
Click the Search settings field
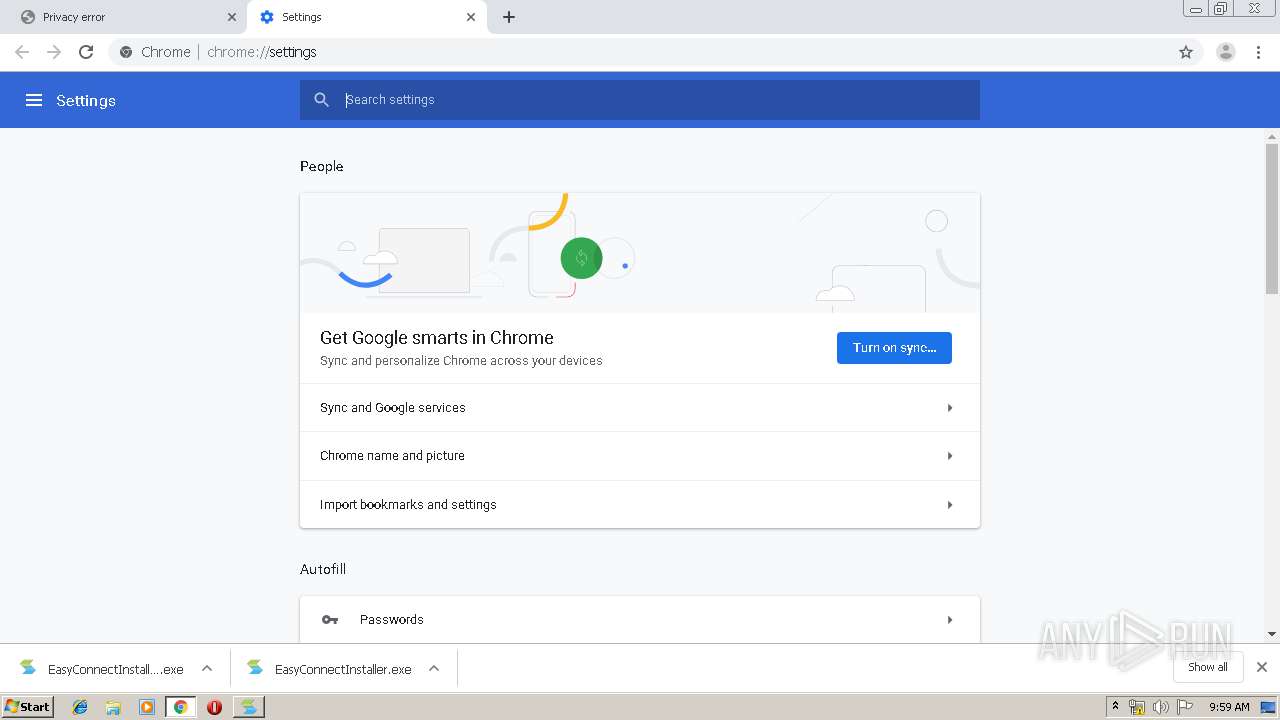640,100
